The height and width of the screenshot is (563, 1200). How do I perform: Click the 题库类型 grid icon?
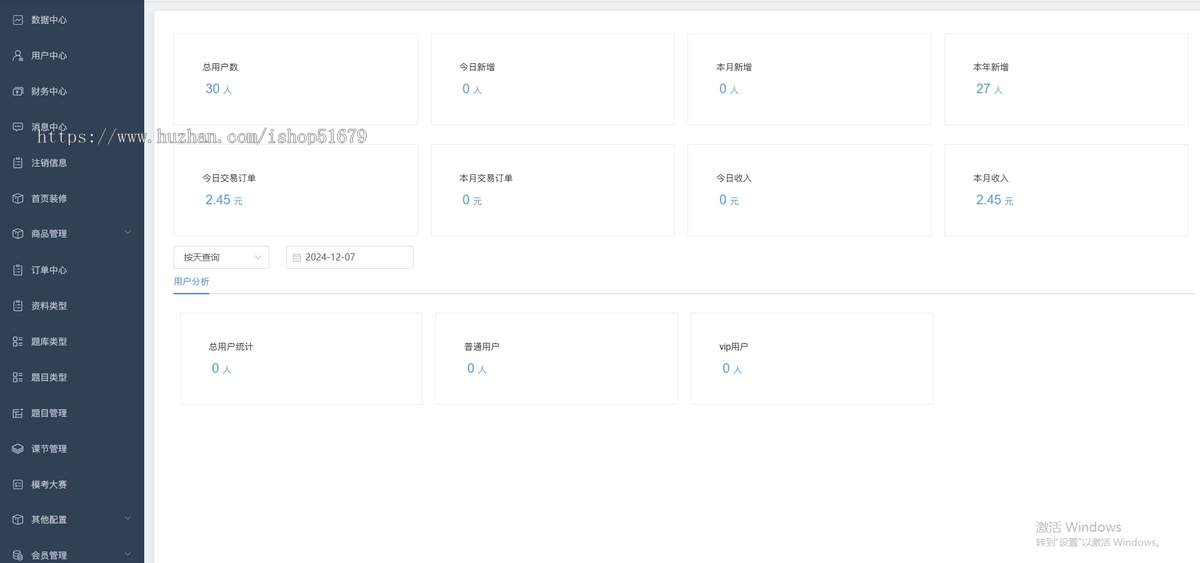click(17, 341)
